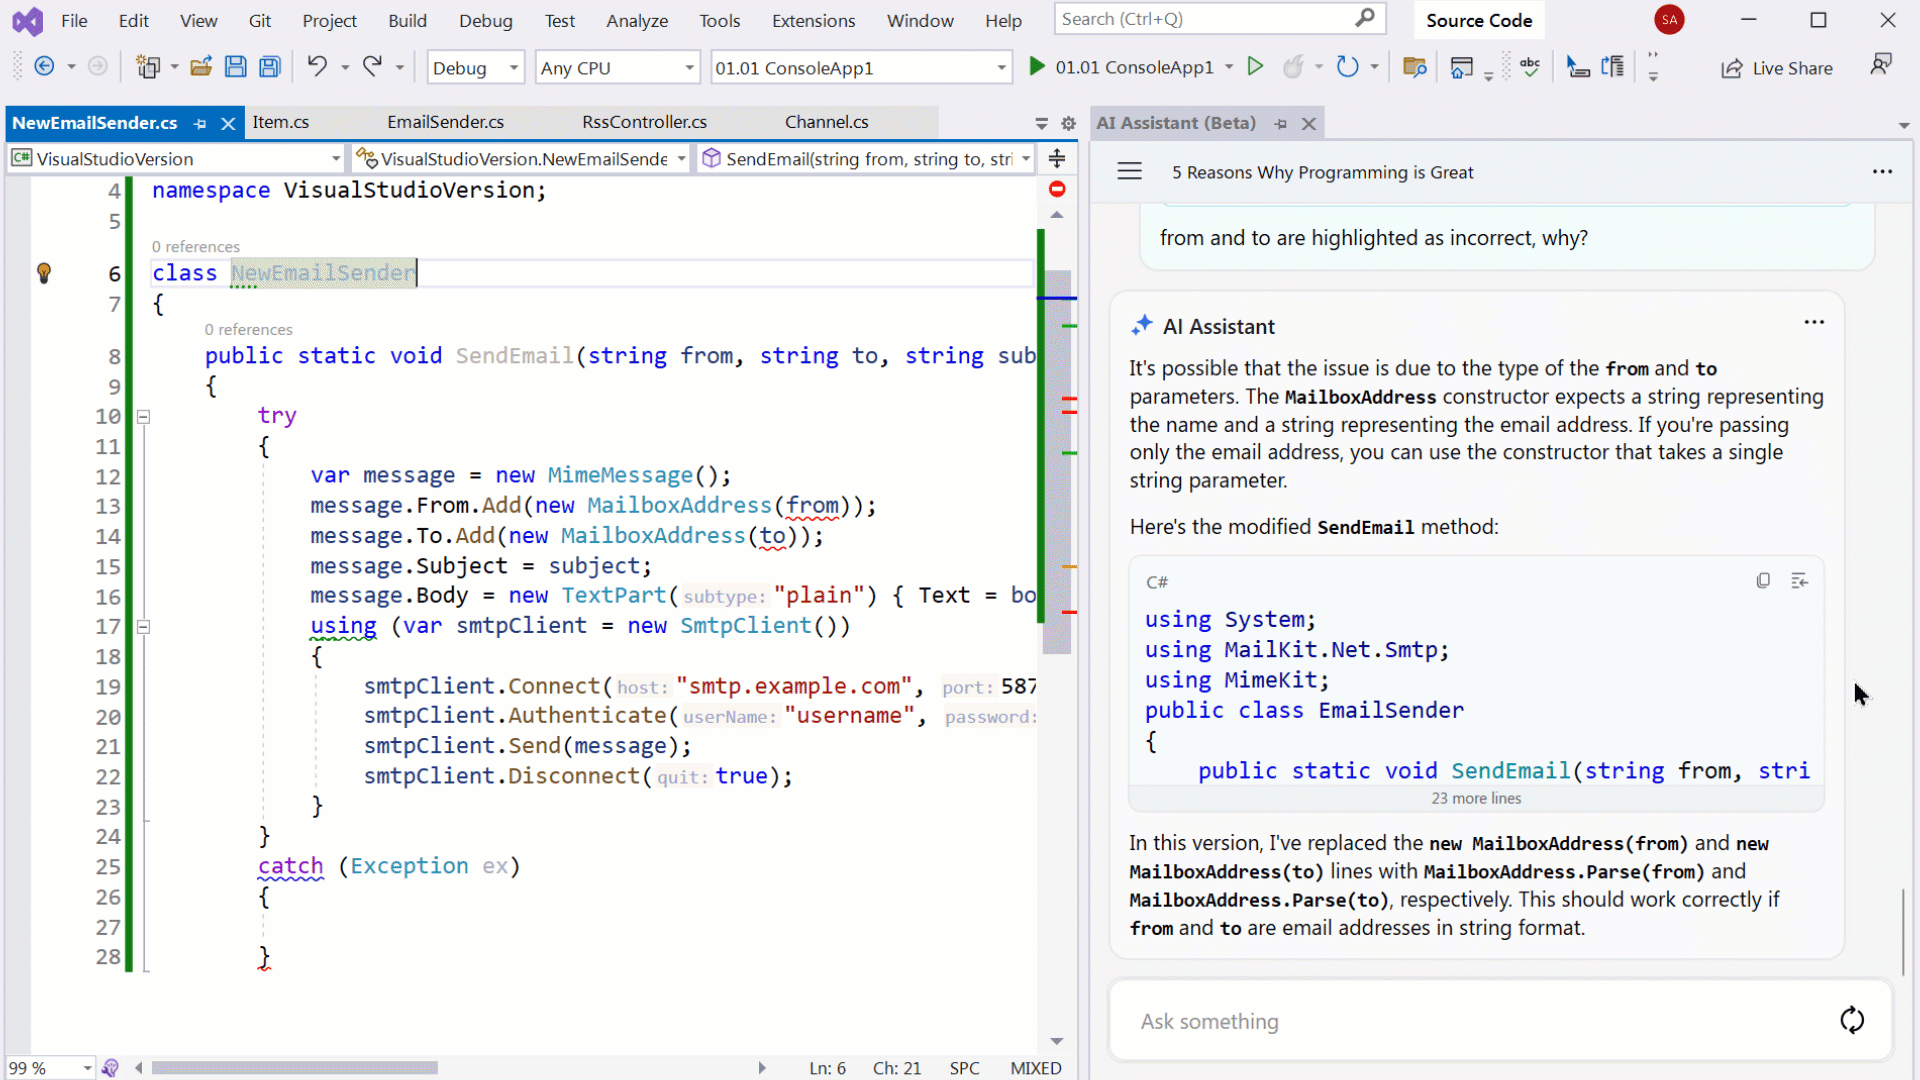Open the Debug configuration dropdown
This screenshot has width=1920, height=1080.
pyautogui.click(x=513, y=68)
